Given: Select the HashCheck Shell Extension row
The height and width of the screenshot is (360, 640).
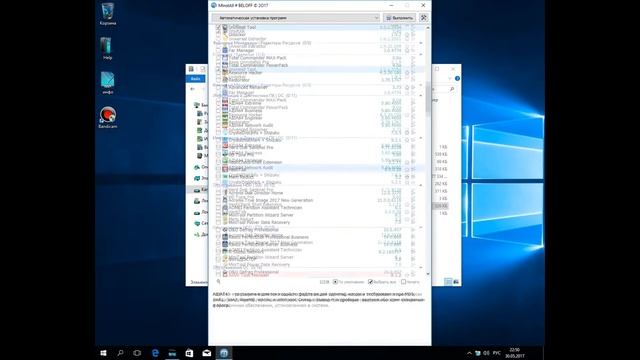Looking at the screenshot, I should coord(318,162).
